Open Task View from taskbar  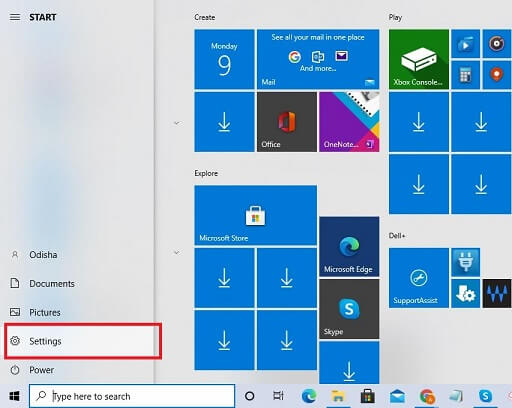(278, 396)
